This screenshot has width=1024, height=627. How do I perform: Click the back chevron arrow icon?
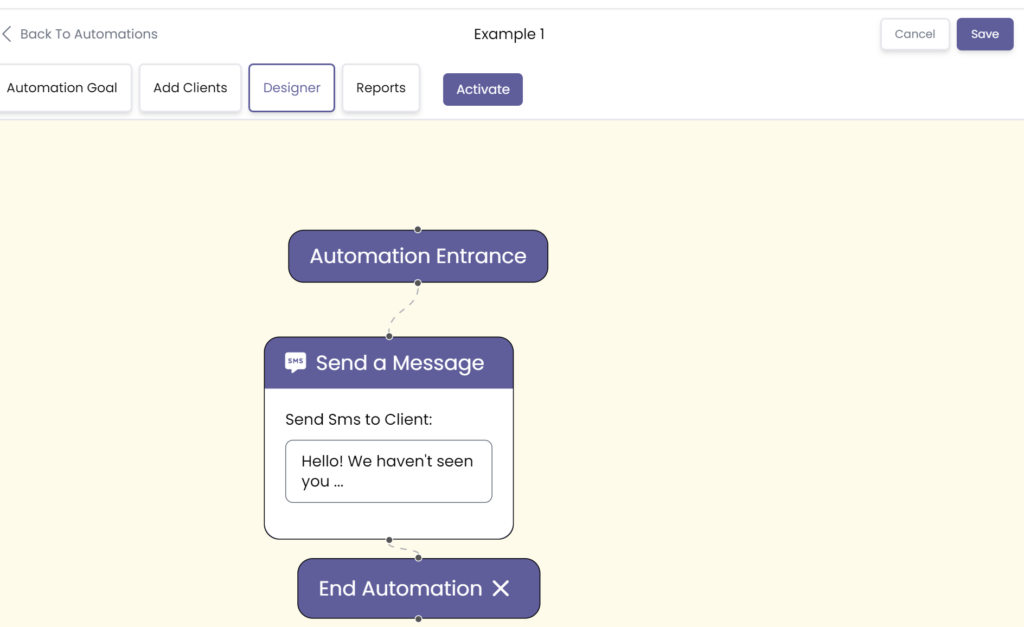(7, 34)
